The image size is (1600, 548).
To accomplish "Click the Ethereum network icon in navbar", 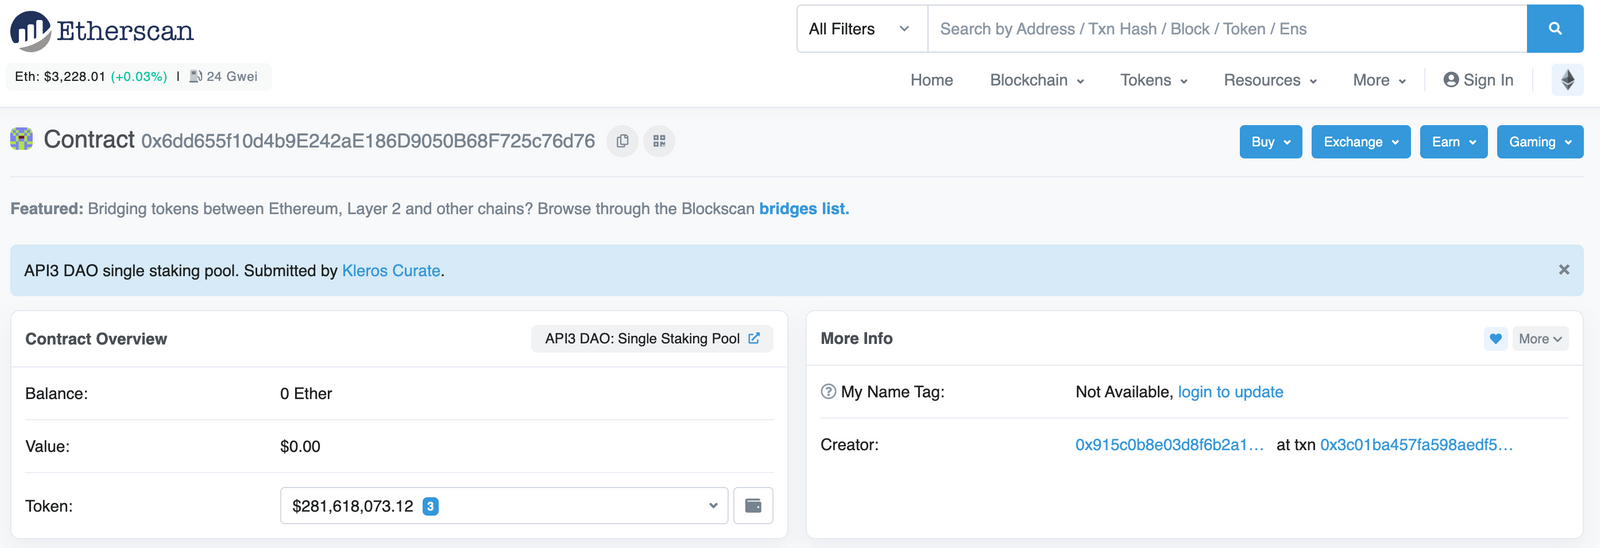I will (x=1567, y=80).
